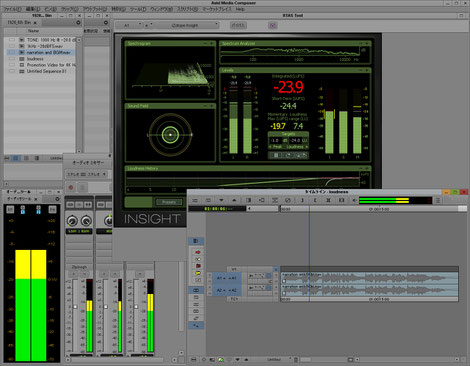Open the insert slot 'a' dropdown
The width and height of the screenshot is (470, 366).
pos(149,25)
